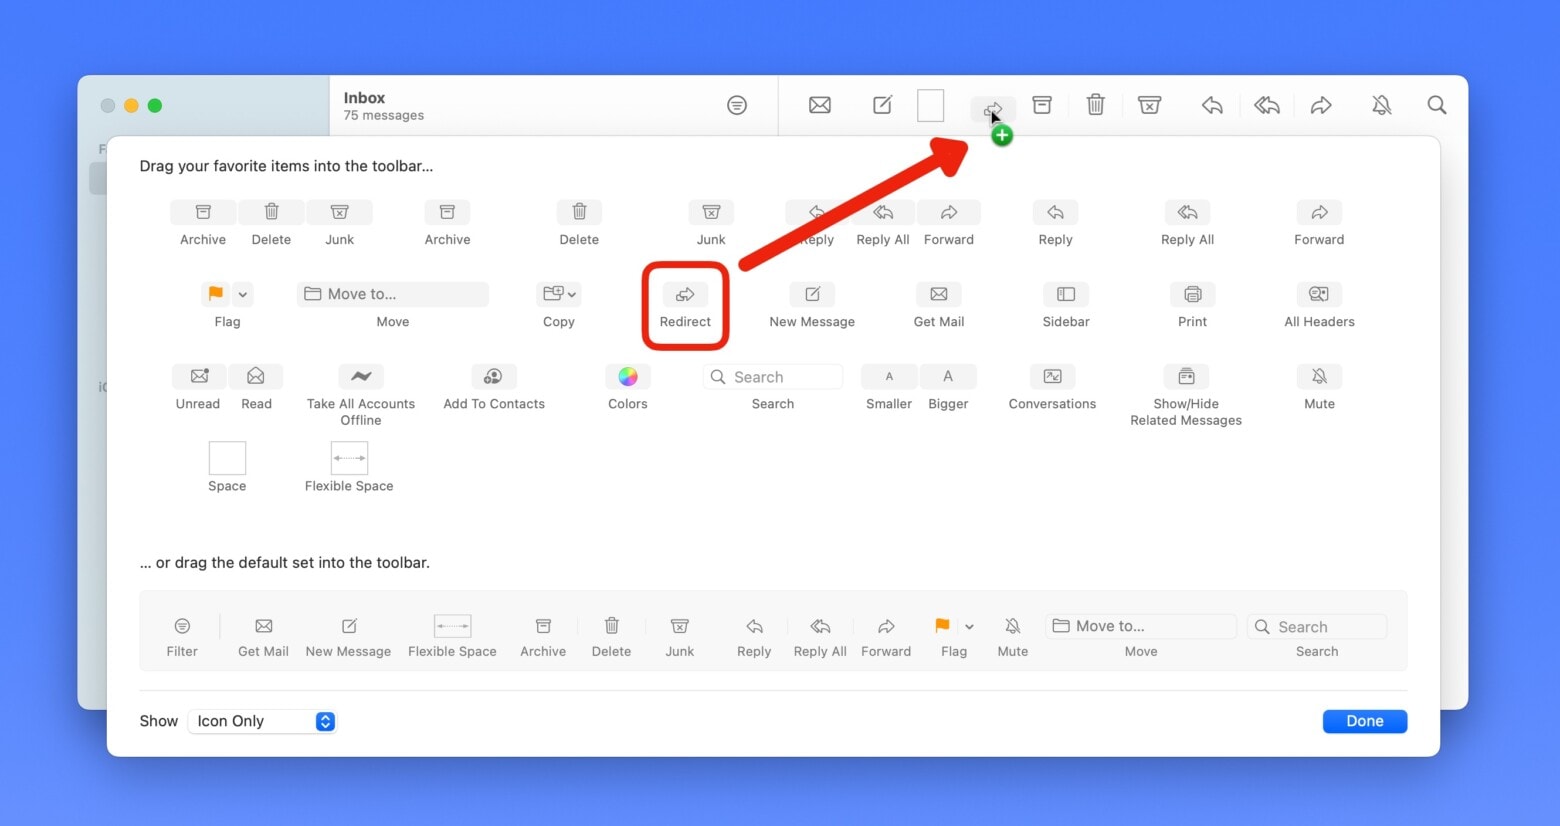The width and height of the screenshot is (1560, 826).
Task: Click the Mute bell in the palette's Unread row
Action: [x=1319, y=377]
